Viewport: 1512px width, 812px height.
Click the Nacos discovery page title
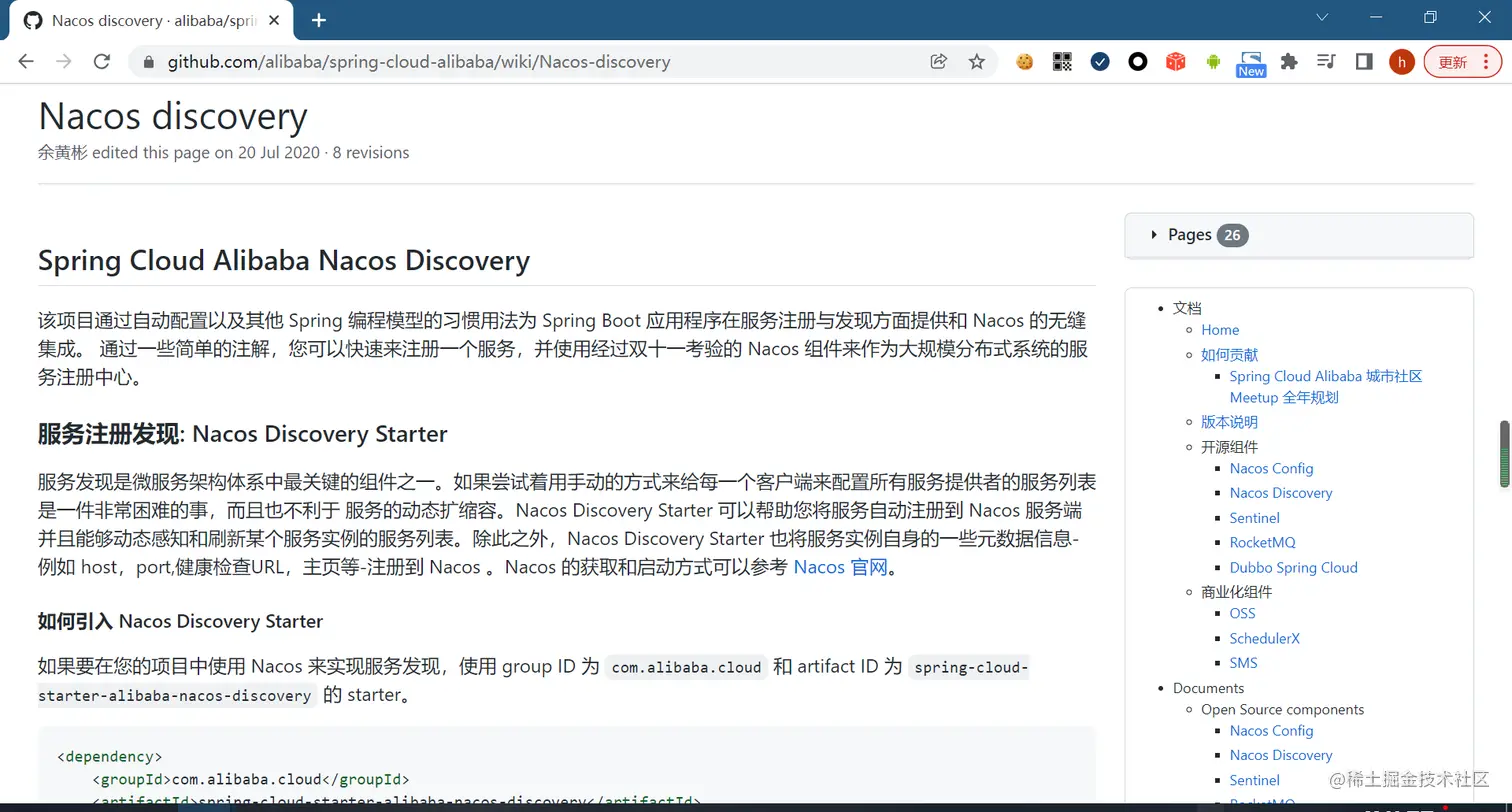click(x=172, y=117)
